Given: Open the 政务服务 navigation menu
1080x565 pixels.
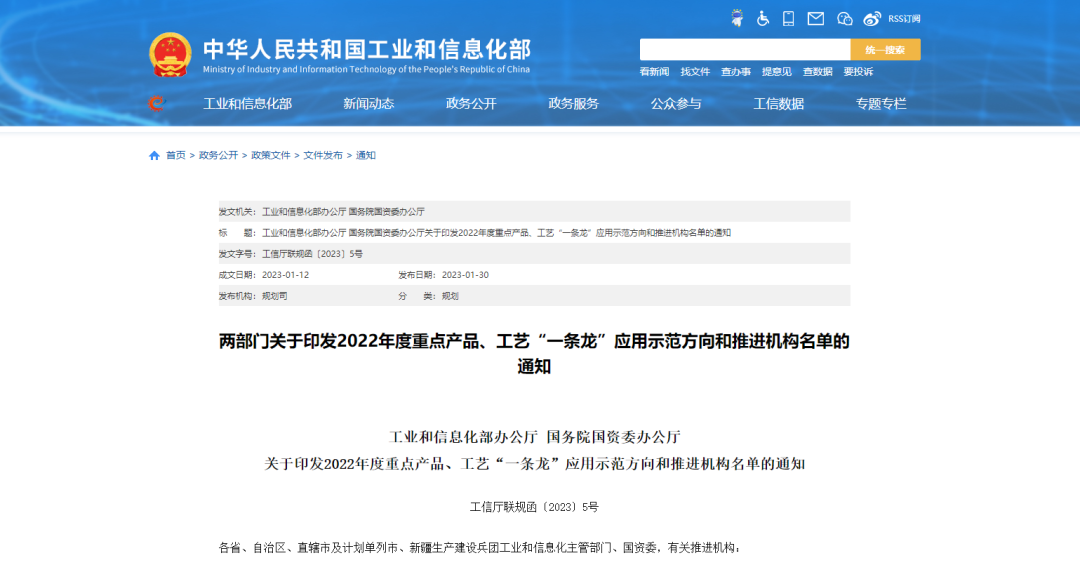Looking at the screenshot, I should [574, 104].
